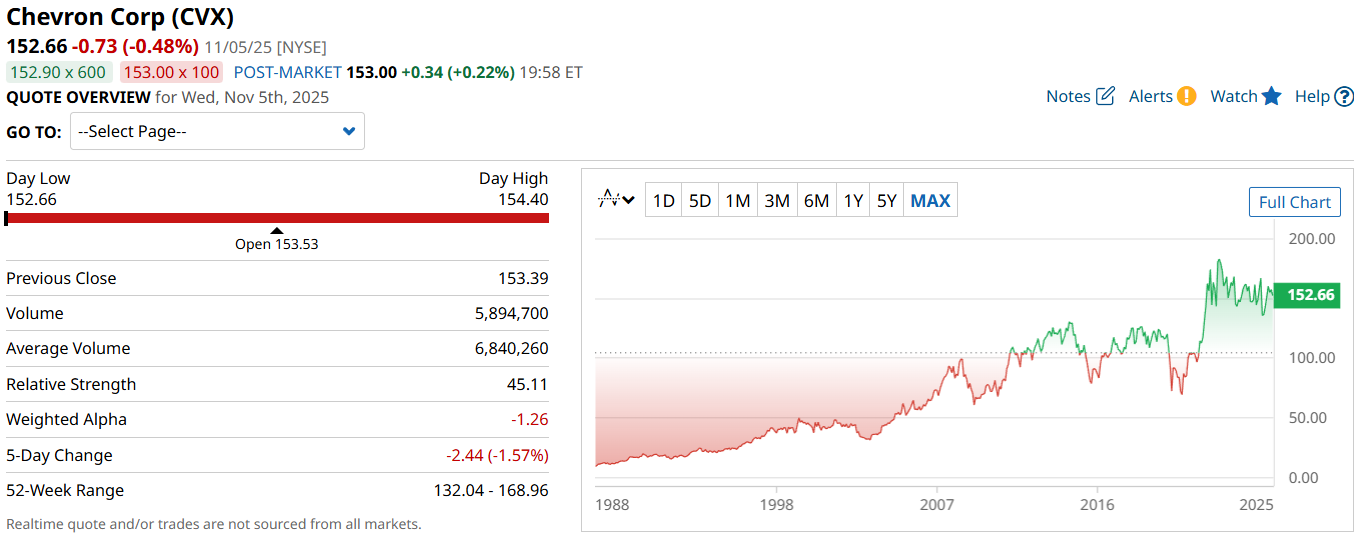Click the Open 153.53 triangle marker
This screenshot has width=1363, height=542.
[277, 231]
